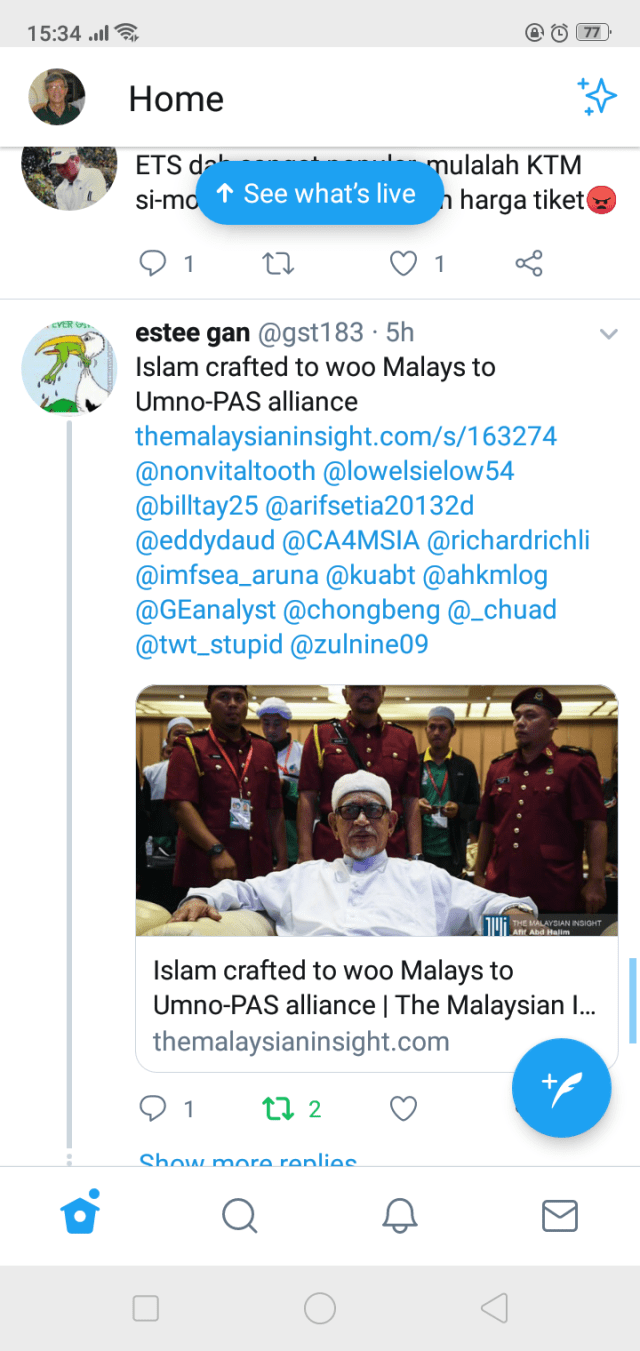The height and width of the screenshot is (1351, 640).
Task: Share the ETS KTM tweet
Action: [528, 263]
